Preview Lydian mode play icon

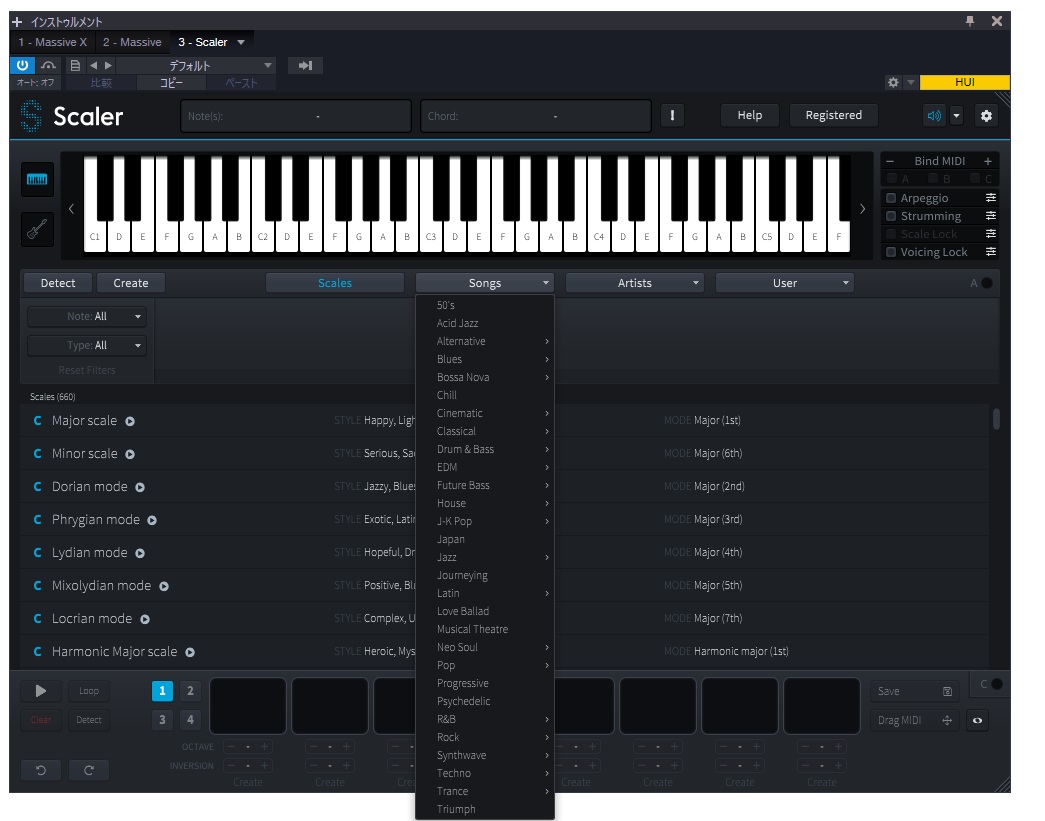click(140, 553)
